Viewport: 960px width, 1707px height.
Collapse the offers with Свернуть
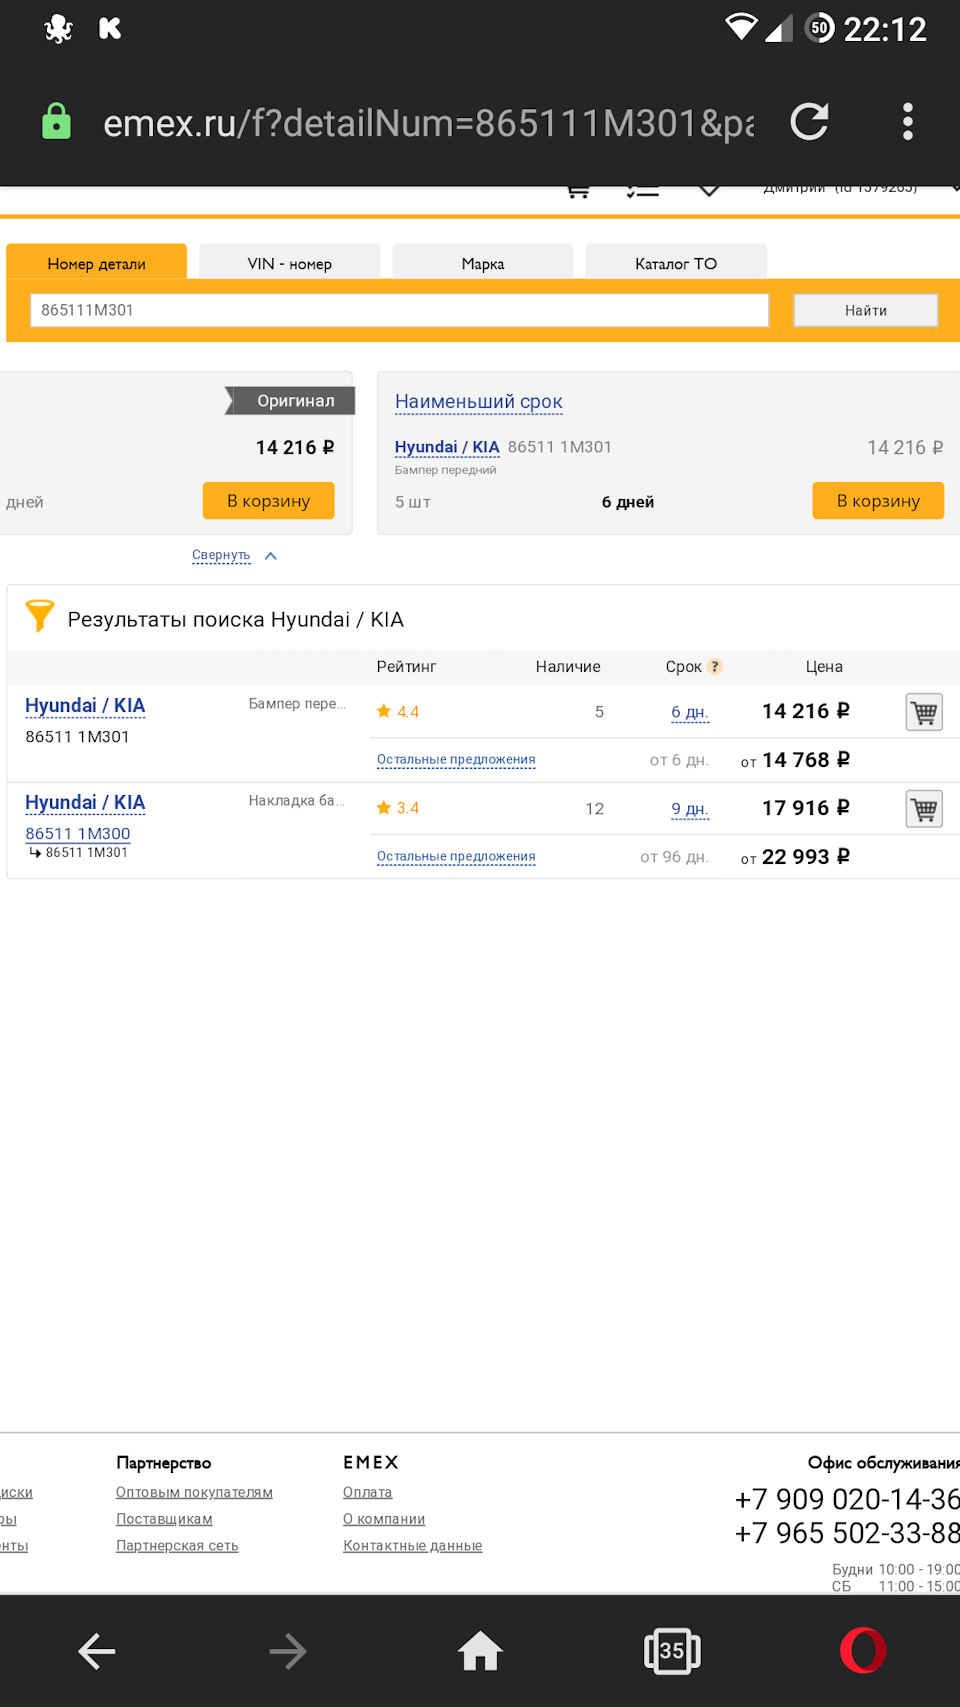click(x=222, y=555)
